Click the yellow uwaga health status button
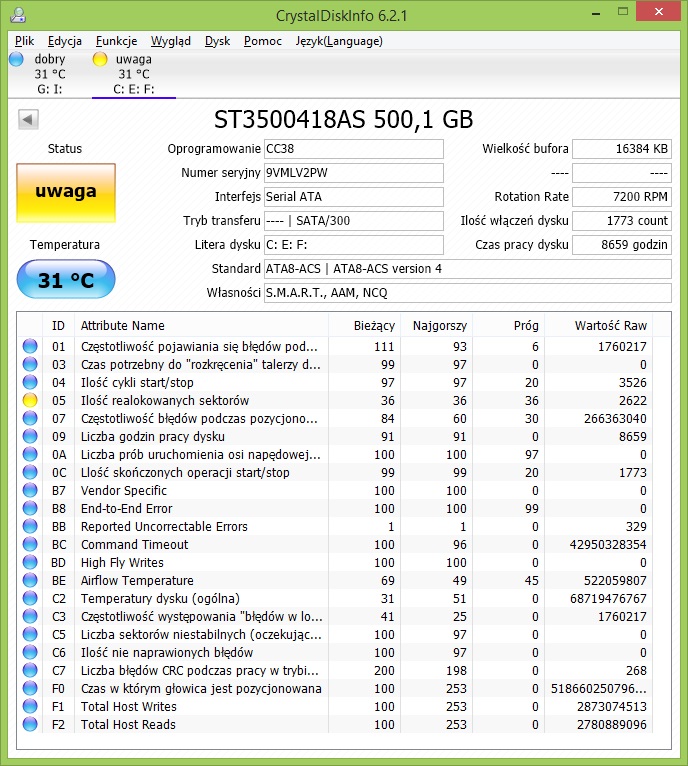688x766 pixels. tap(66, 193)
